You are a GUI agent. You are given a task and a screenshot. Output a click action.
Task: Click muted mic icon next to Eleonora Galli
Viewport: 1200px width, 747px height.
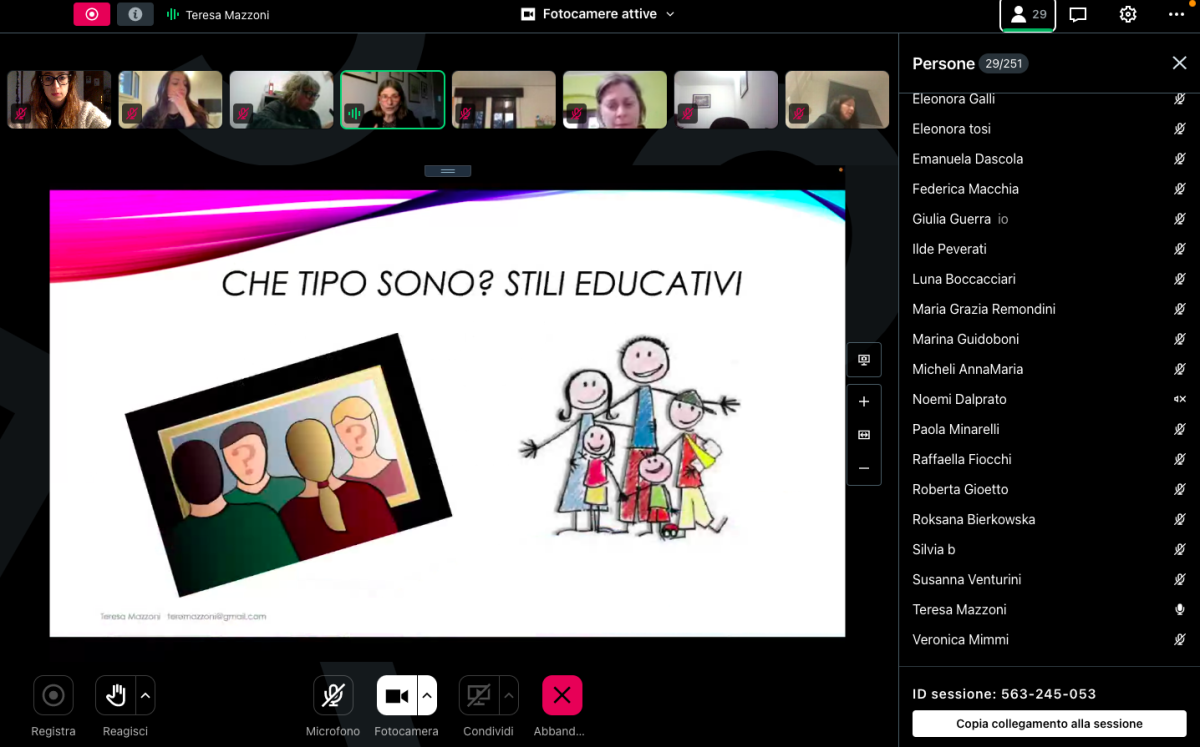pyautogui.click(x=1180, y=99)
